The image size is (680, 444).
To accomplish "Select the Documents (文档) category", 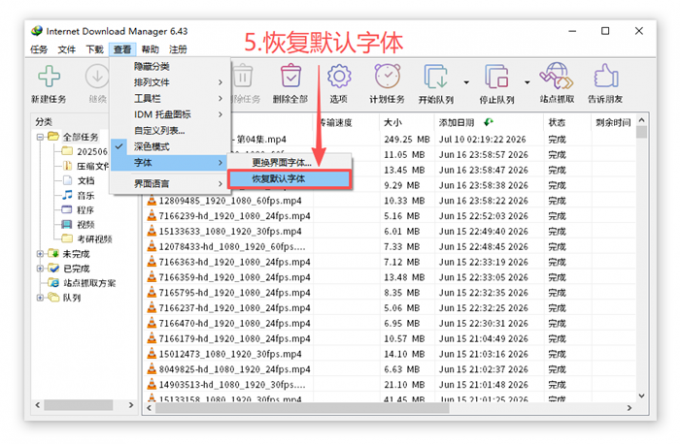I will click(85, 180).
